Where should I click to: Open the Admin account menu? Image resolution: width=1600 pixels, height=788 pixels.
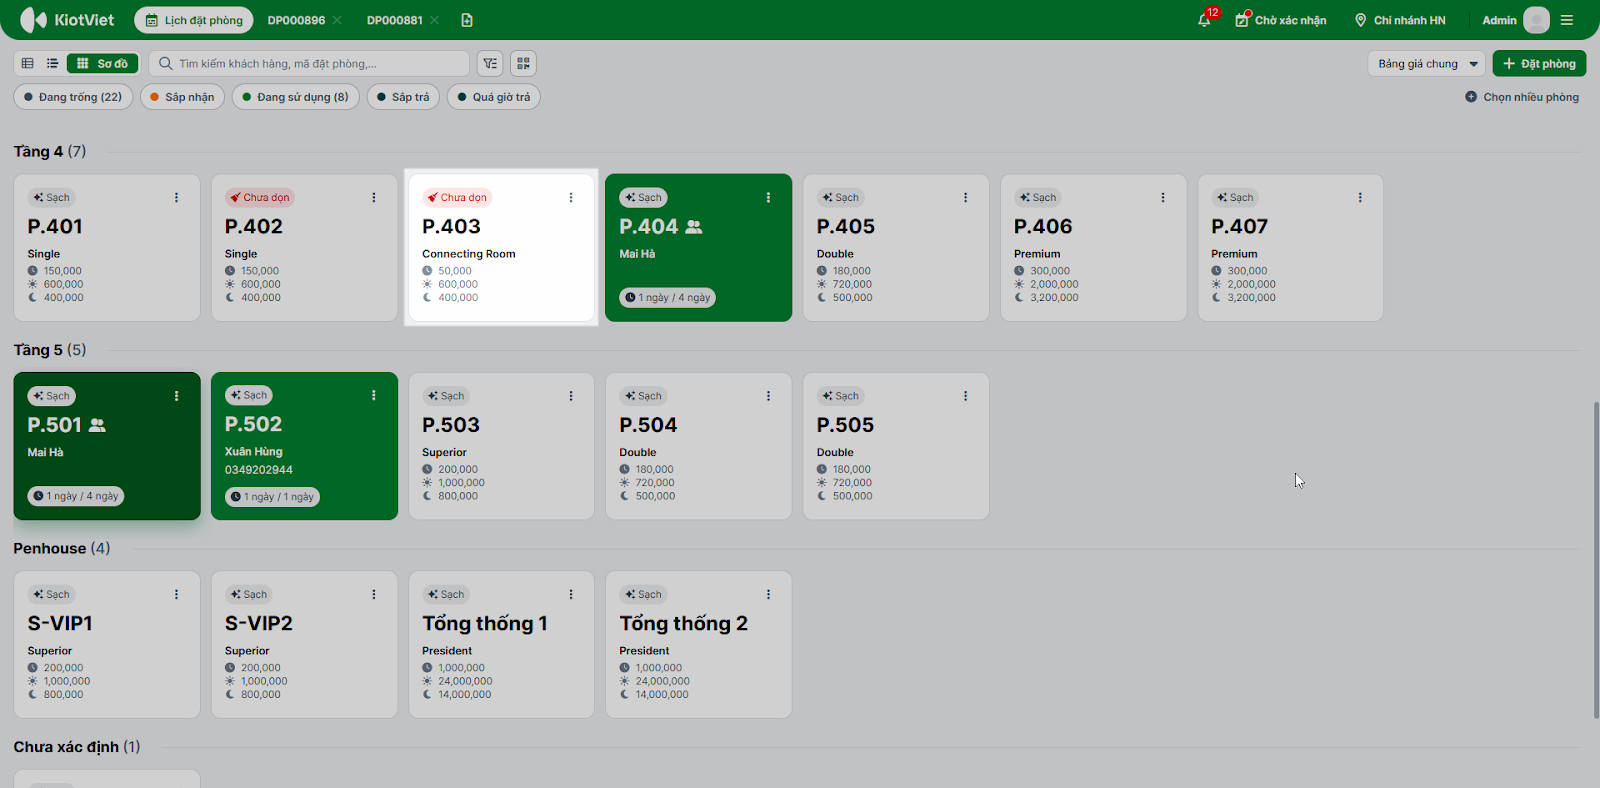tap(1499, 20)
